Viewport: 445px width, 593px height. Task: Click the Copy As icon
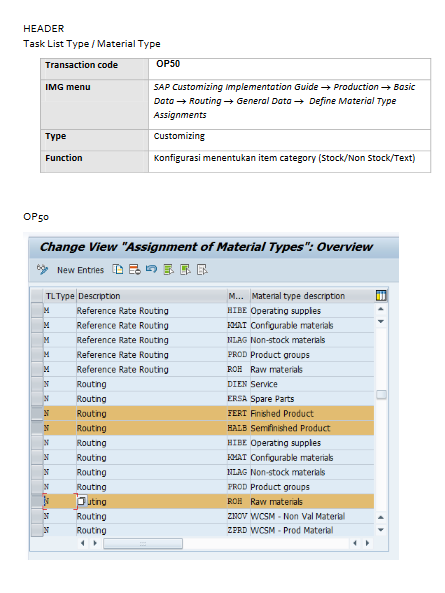click(118, 269)
